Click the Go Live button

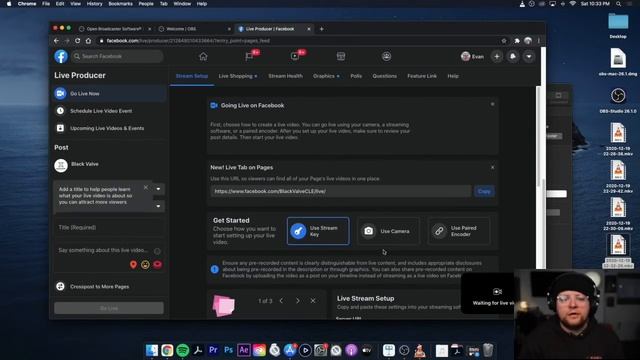pyautogui.click(x=109, y=308)
